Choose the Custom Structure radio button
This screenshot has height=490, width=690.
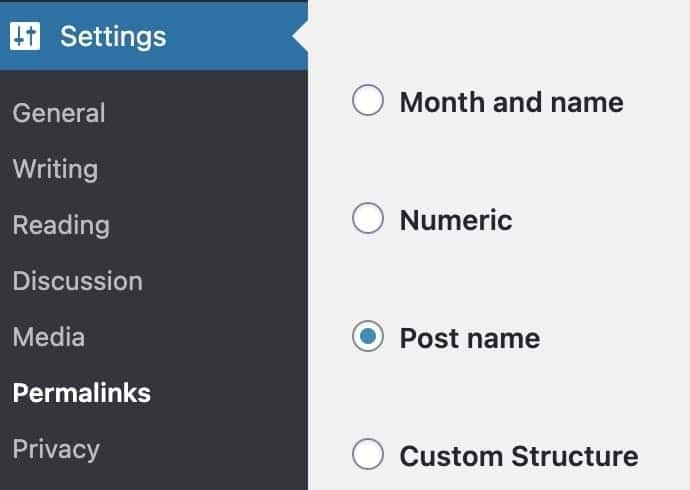pos(368,454)
